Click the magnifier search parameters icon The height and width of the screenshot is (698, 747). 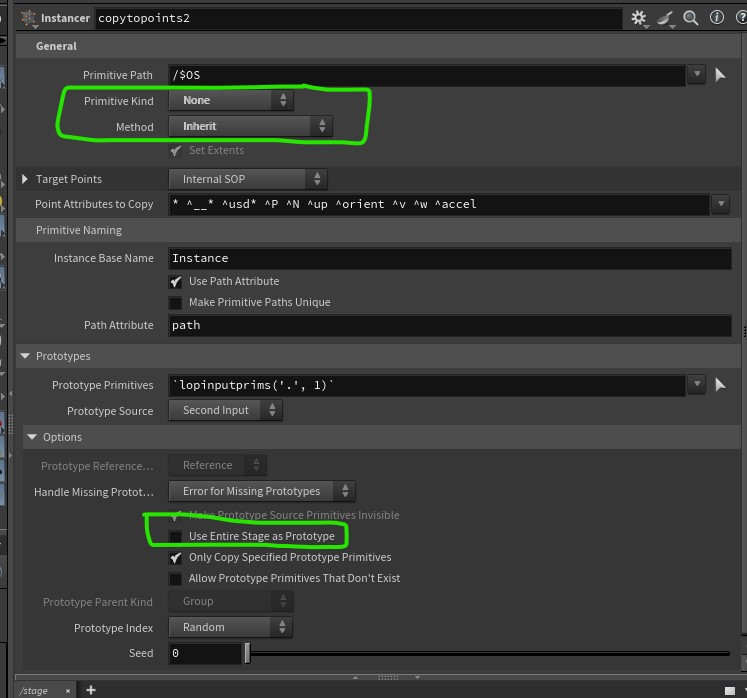coord(690,18)
